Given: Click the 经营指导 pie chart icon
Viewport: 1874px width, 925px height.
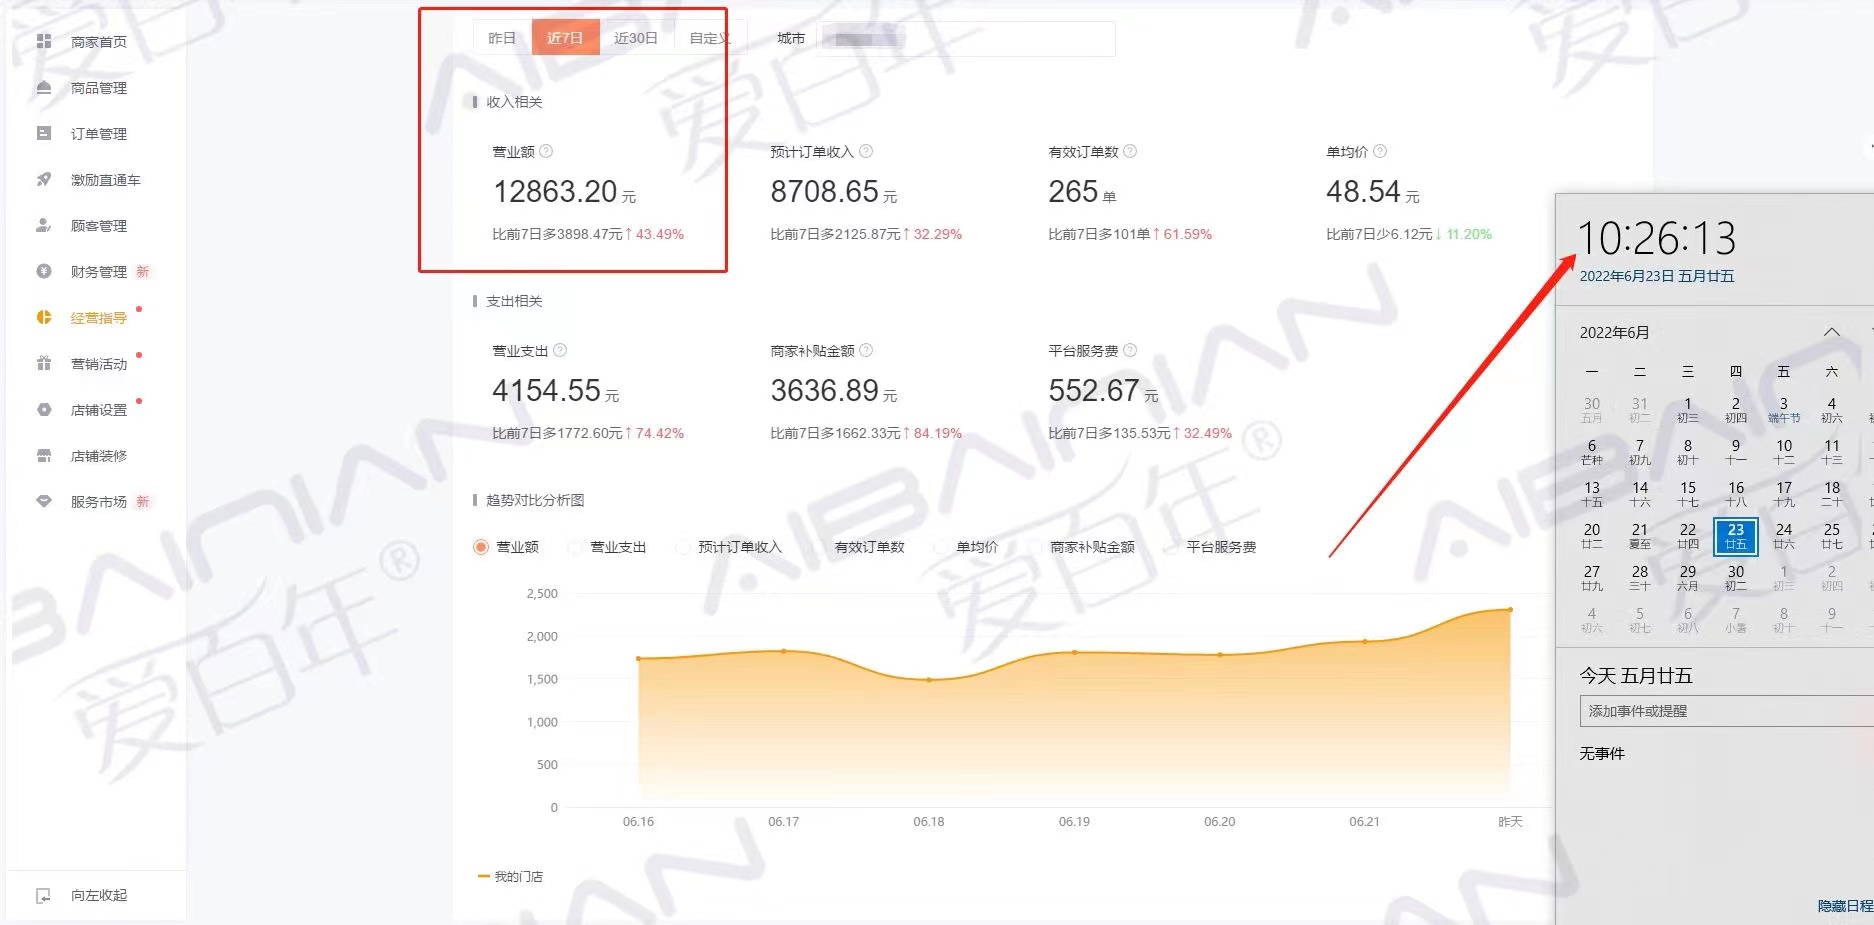Looking at the screenshot, I should pos(44,317).
